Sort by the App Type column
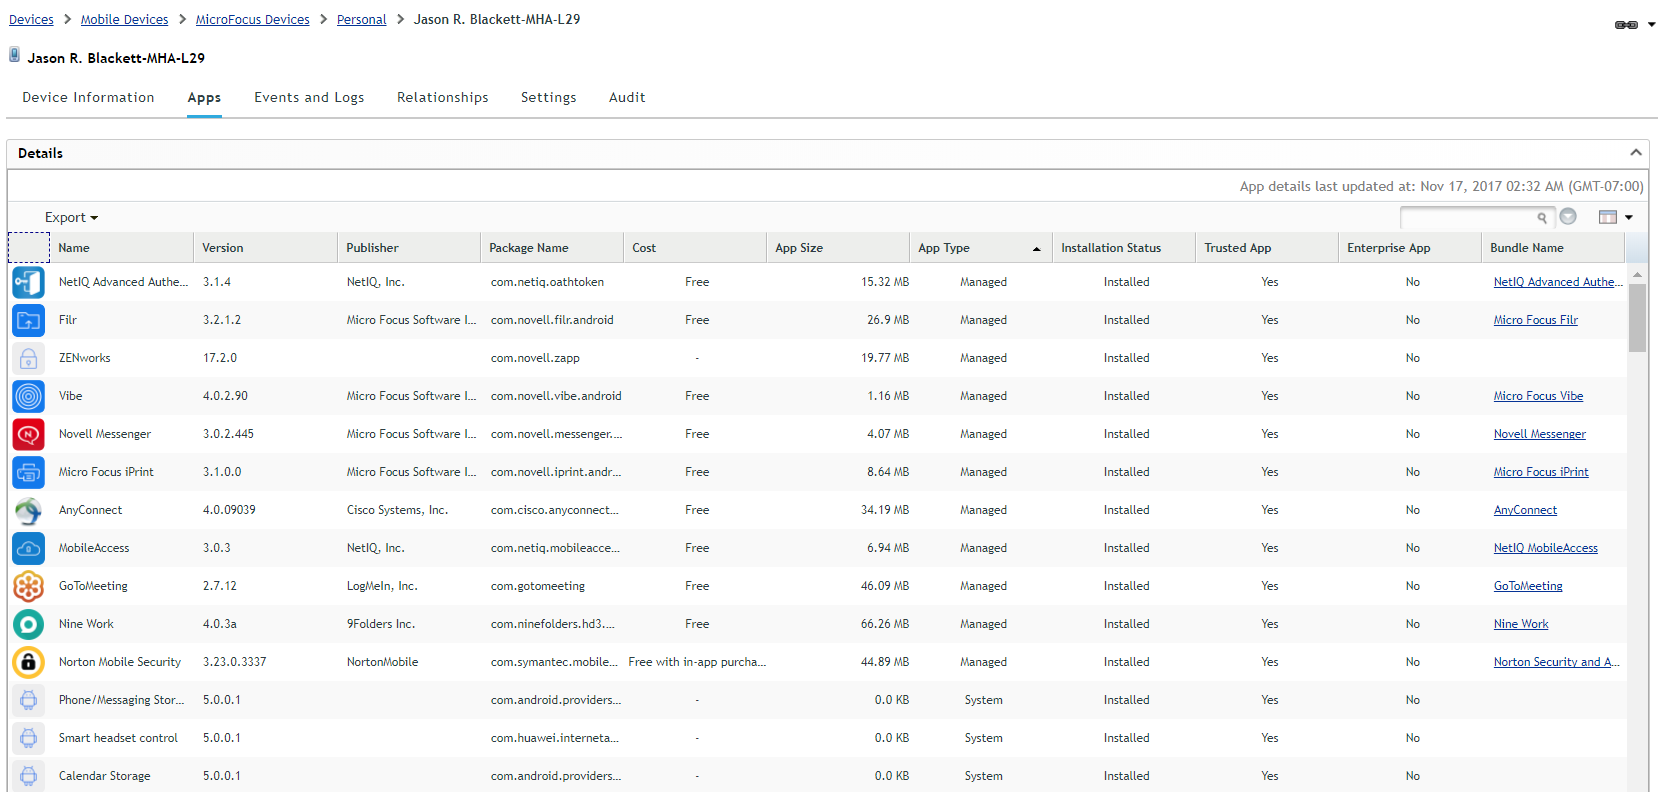The height and width of the screenshot is (792, 1658). tap(980, 248)
